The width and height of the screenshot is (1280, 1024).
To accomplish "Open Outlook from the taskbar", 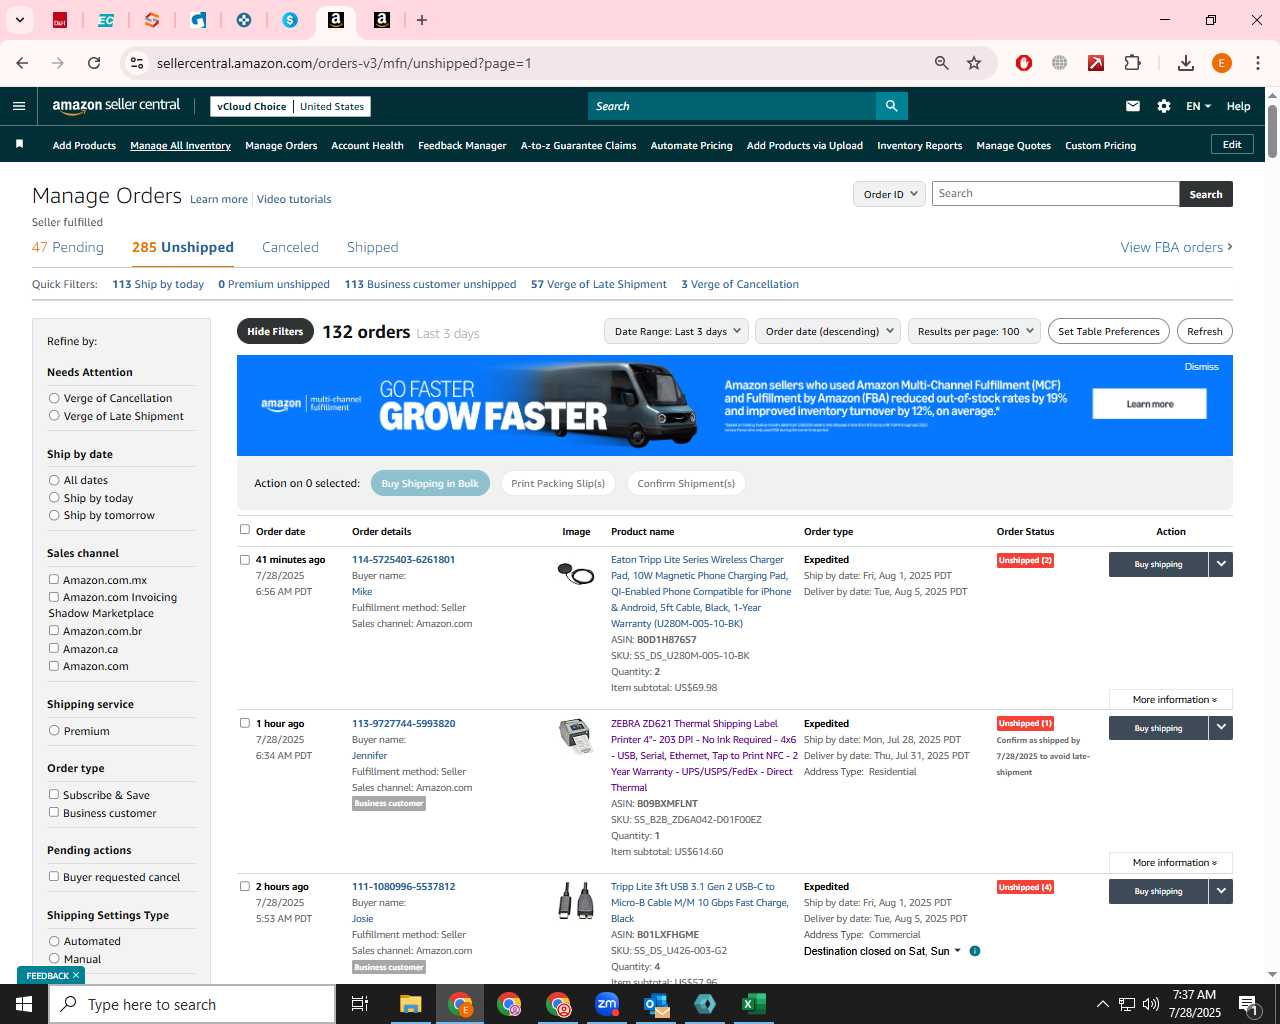I will (656, 1004).
